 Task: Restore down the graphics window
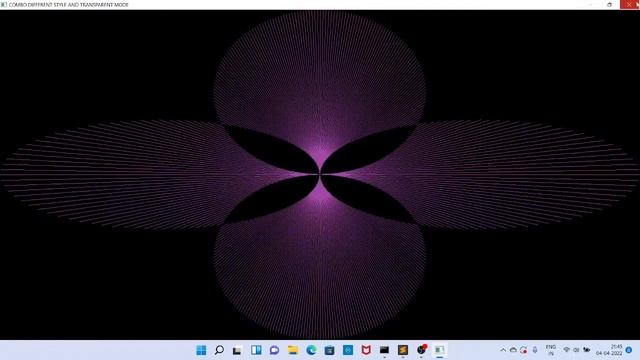(609, 4)
